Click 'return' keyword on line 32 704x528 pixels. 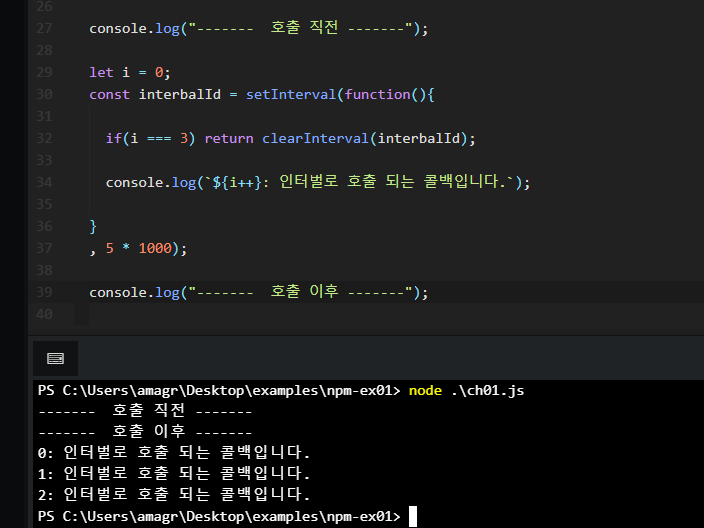(x=229, y=138)
